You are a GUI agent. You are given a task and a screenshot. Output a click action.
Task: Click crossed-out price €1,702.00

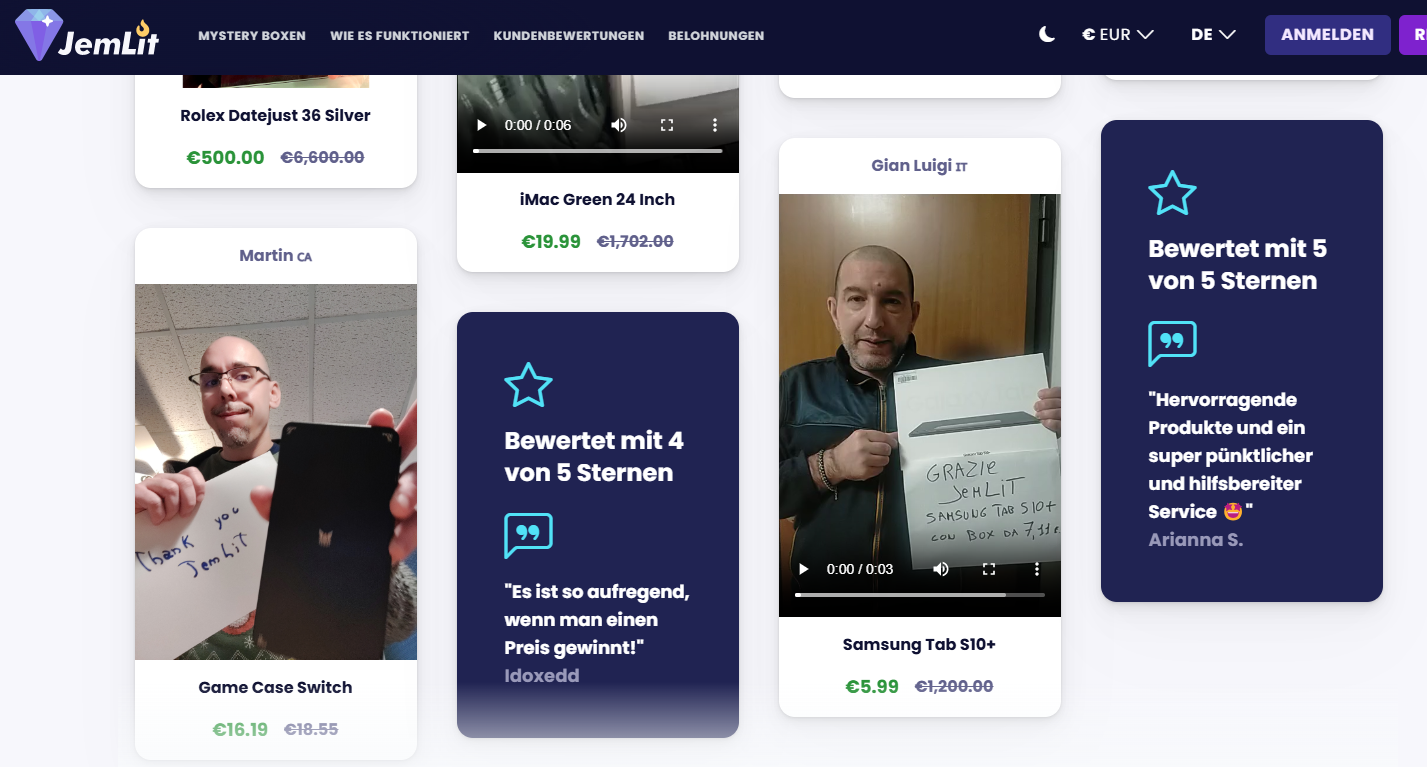point(635,241)
